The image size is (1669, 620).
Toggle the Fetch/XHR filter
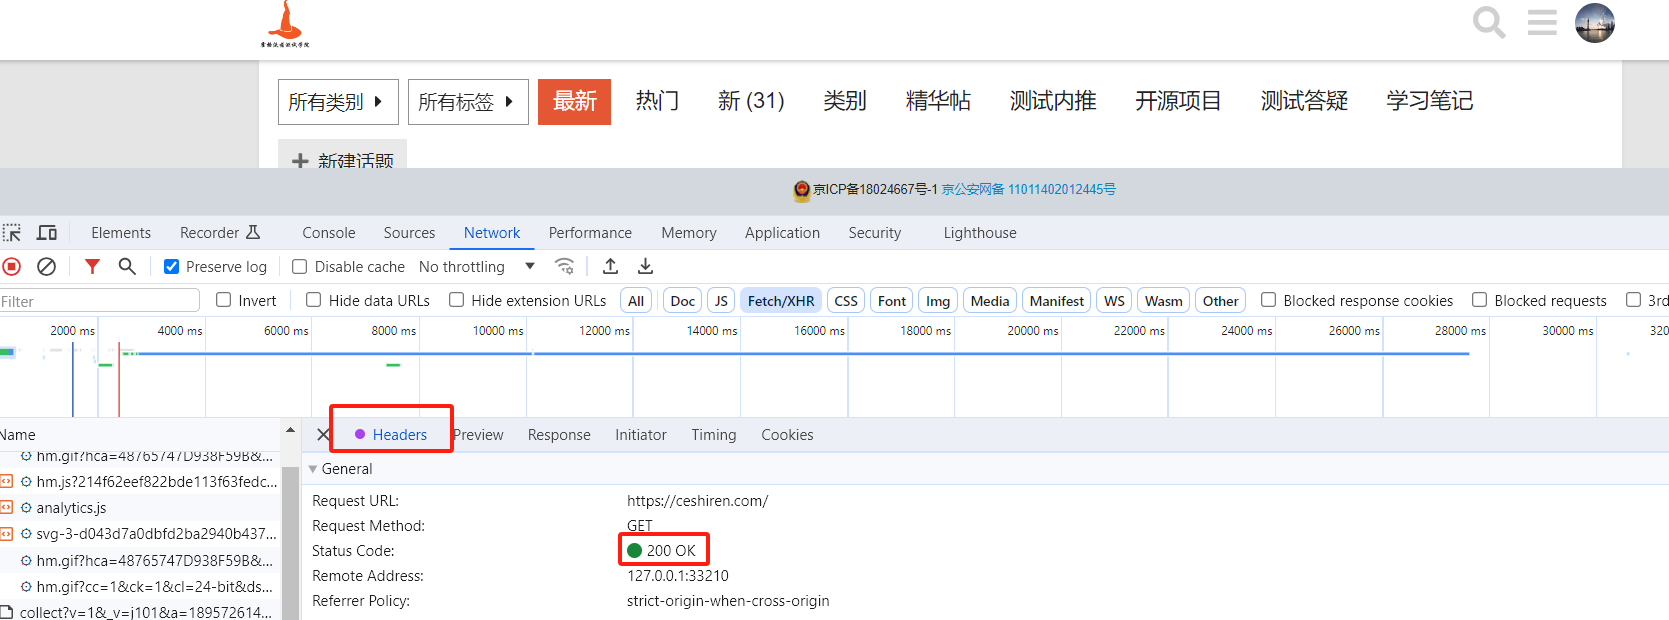[x=781, y=301]
